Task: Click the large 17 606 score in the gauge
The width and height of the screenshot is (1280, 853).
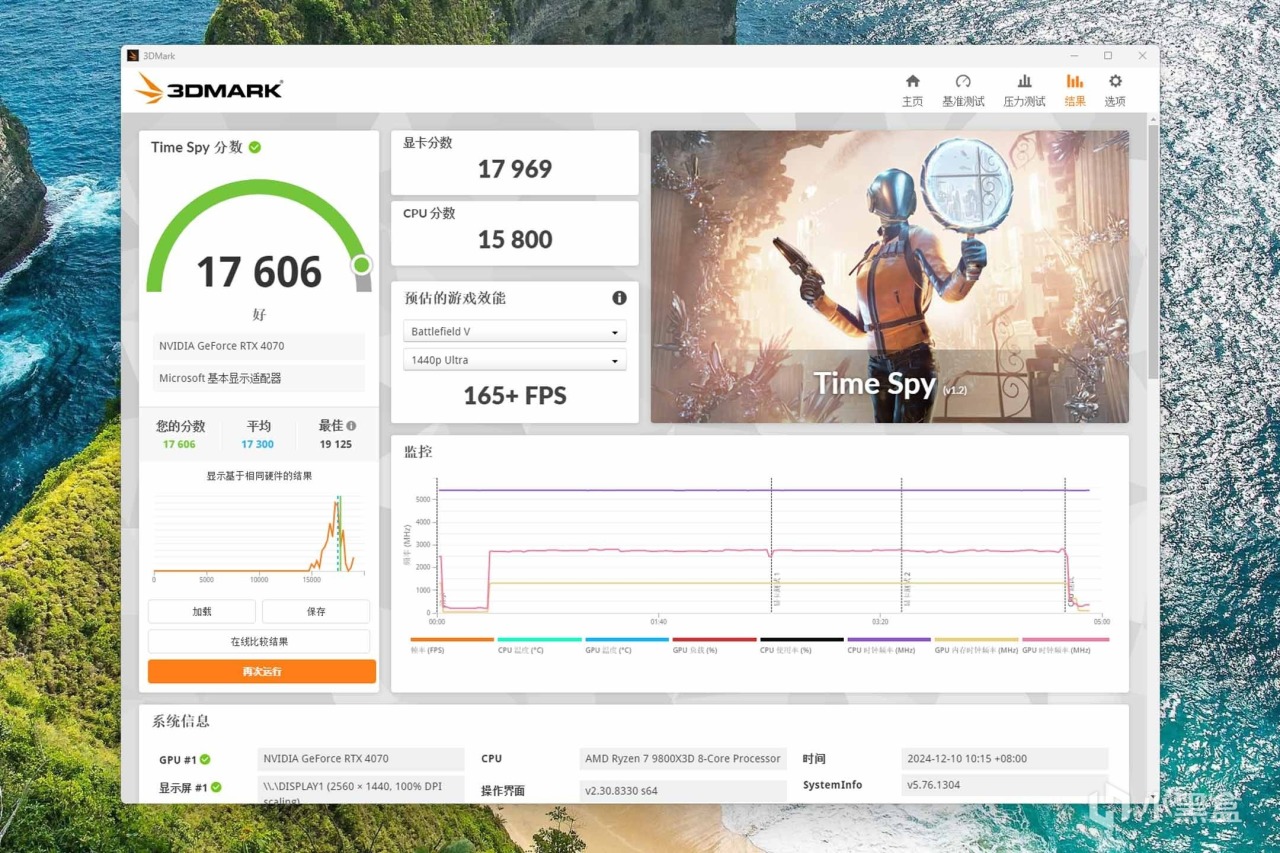Action: pyautogui.click(x=259, y=272)
